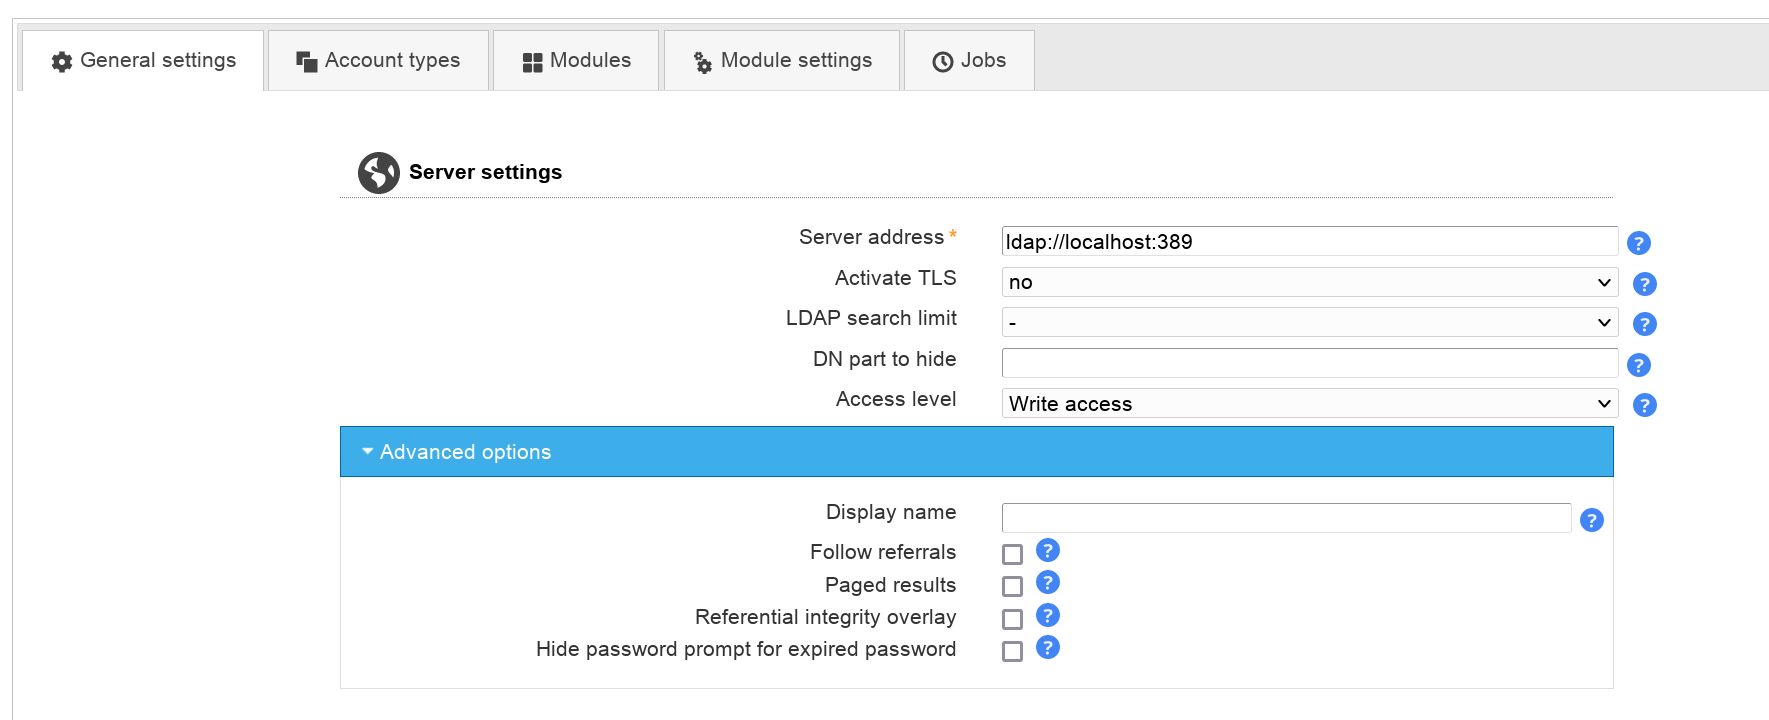Show help for LDAP search limit
The image size is (1769, 720).
[1644, 324]
